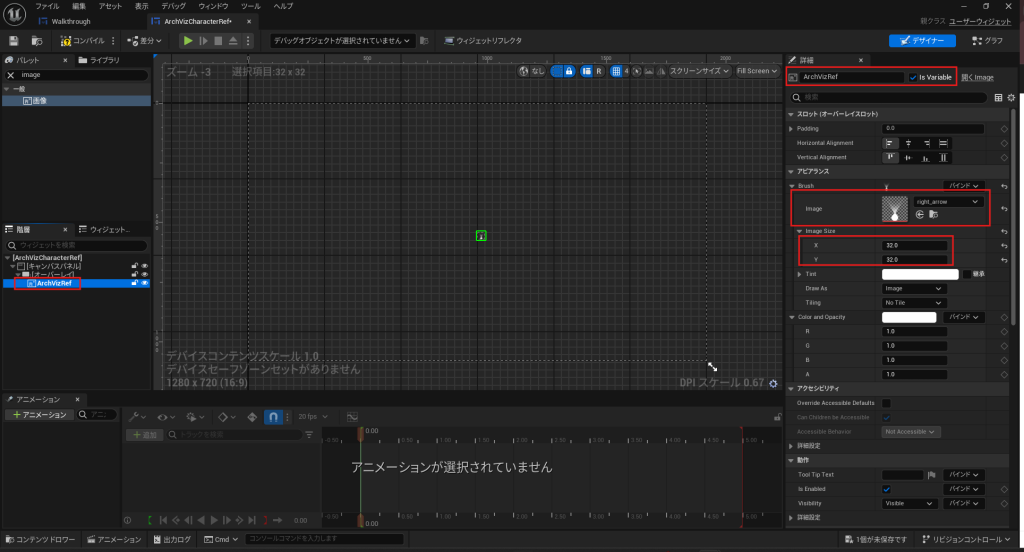Image resolution: width=1024 pixels, height=552 pixels.
Task: Switch to グラフ (Graph) mode
Action: (987, 41)
